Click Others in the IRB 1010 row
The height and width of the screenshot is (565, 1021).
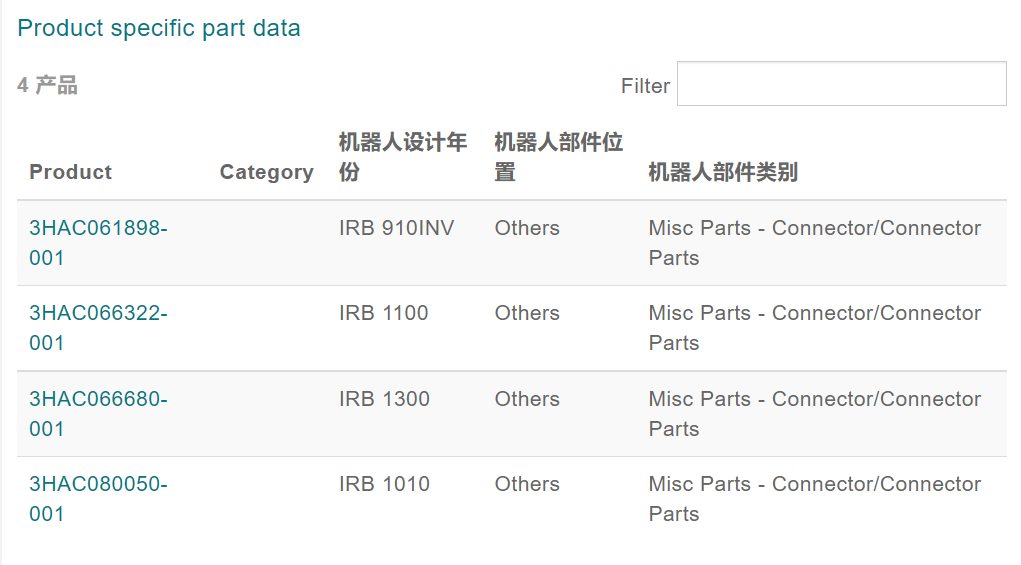coord(527,484)
